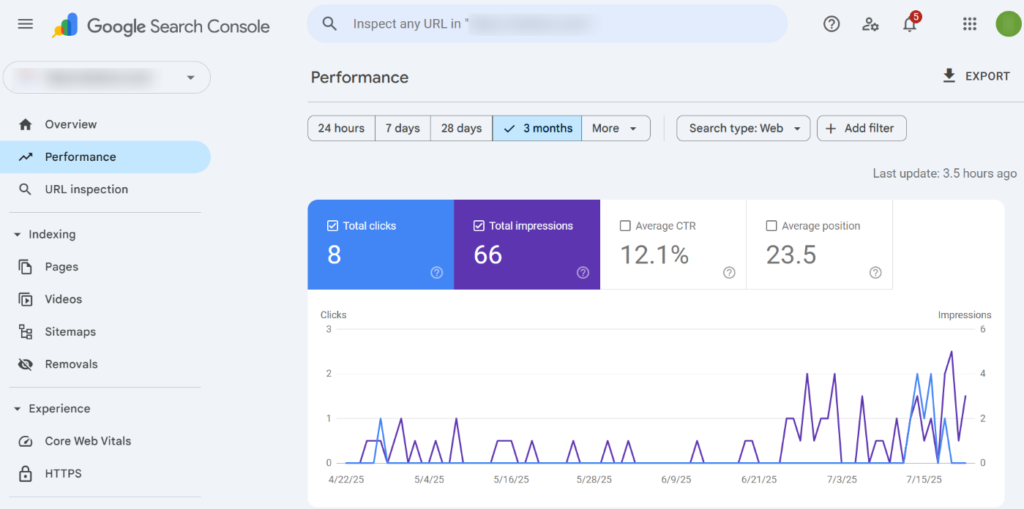Uncheck the Total impressions checkbox
This screenshot has height=509, width=1024.
coord(478,226)
